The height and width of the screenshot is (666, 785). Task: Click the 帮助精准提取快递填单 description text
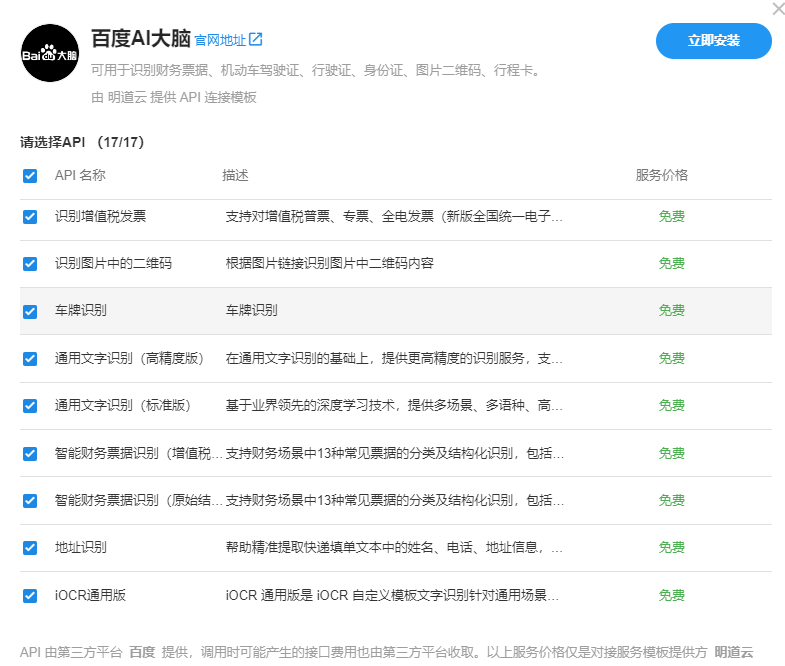click(x=394, y=547)
